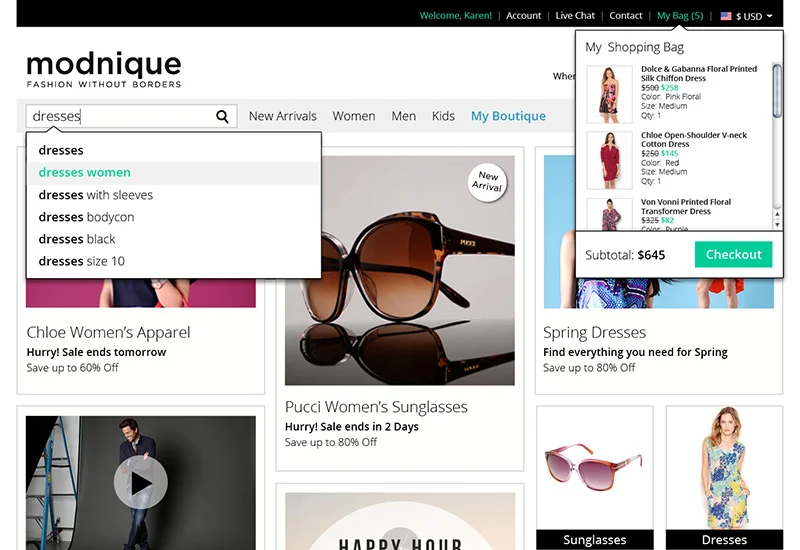Click Chloe Open-Shoulder V-neck dress title
Viewport: 800px width, 550px height.
[x=693, y=139]
